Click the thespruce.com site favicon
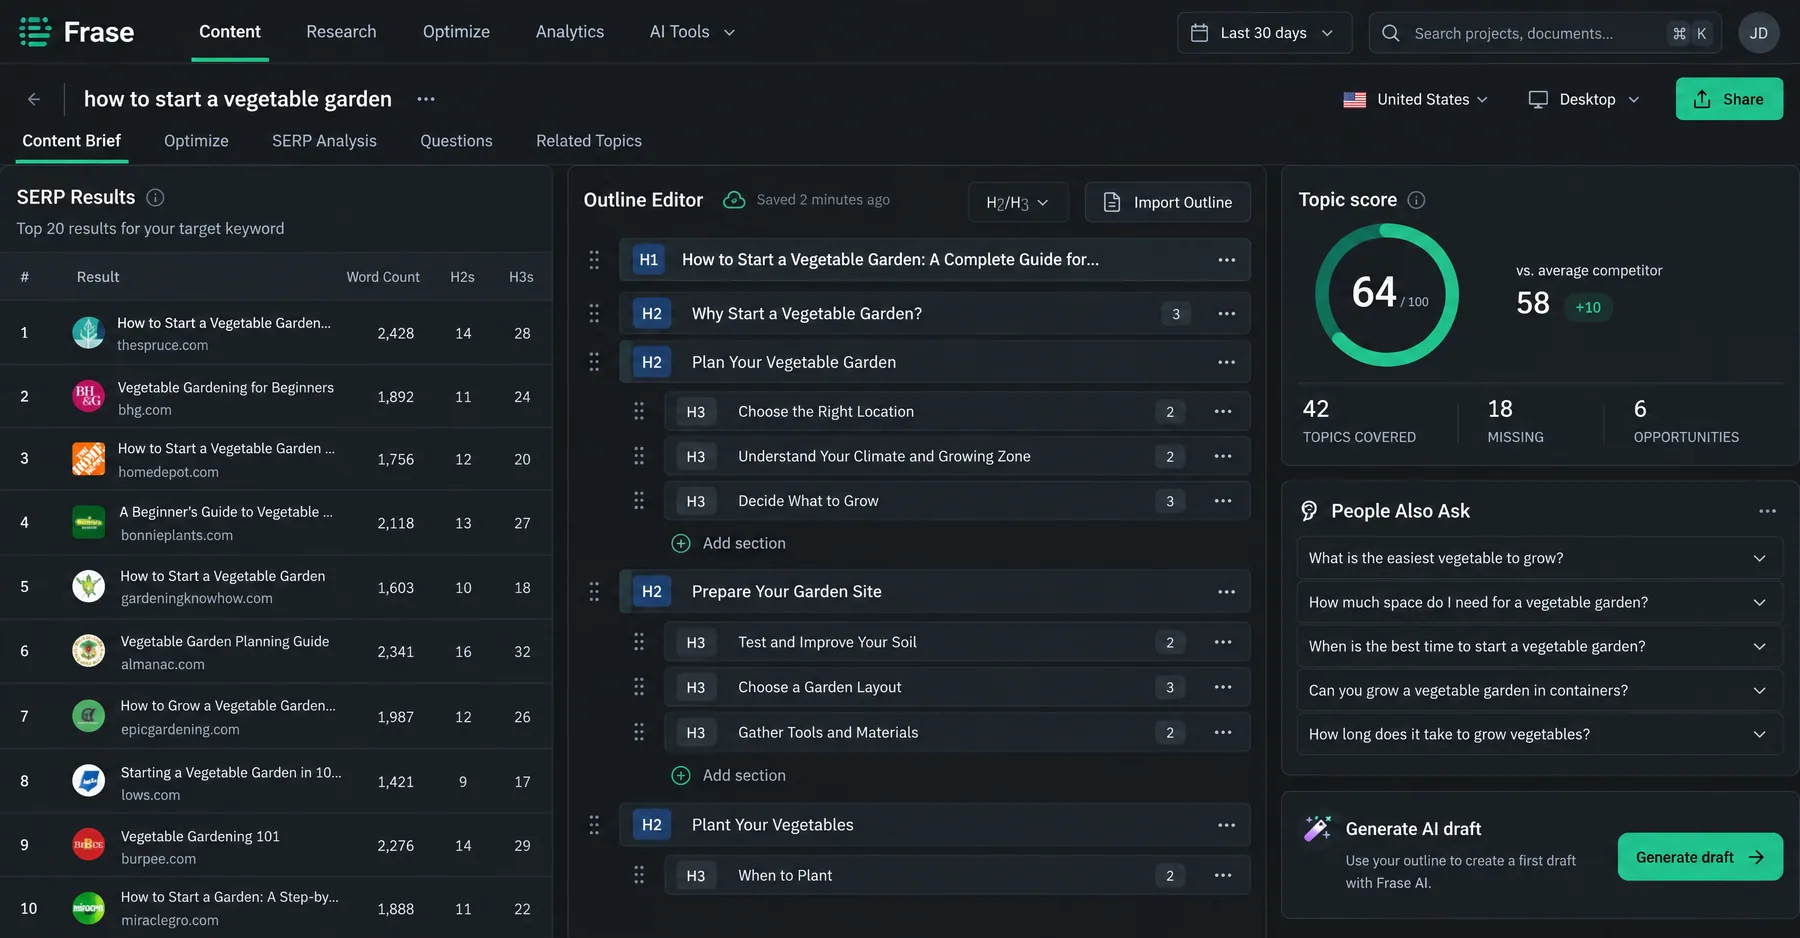The width and height of the screenshot is (1800, 938). click(88, 333)
